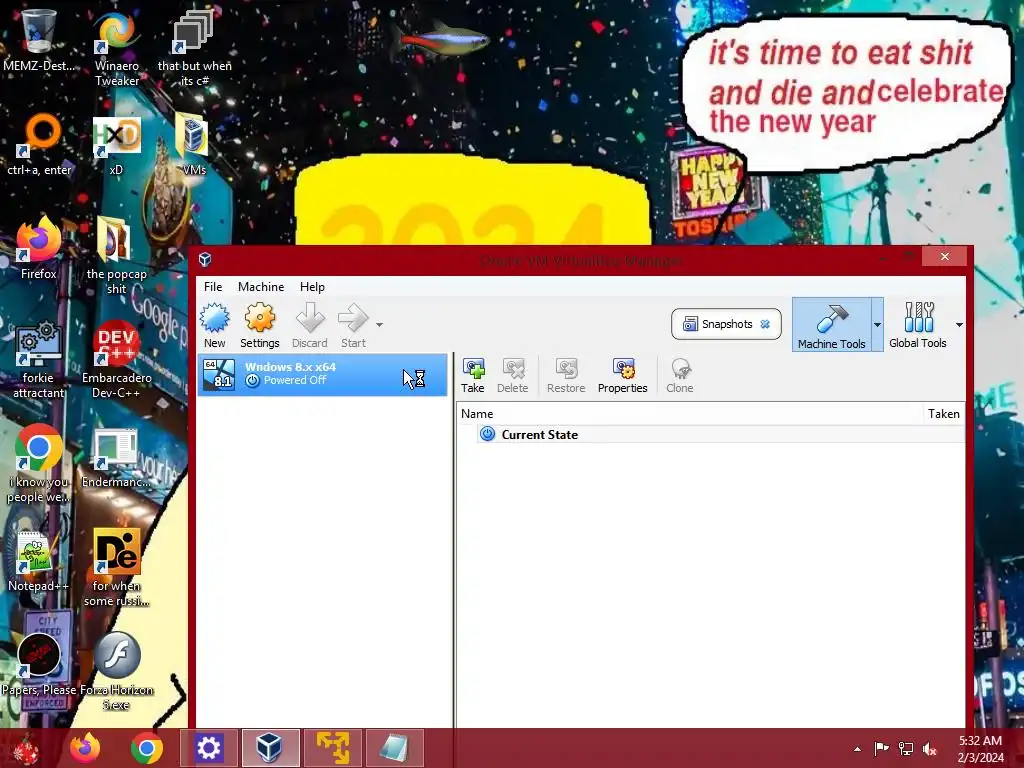Open the clock showing 5:32 AM
This screenshot has height=768, width=1024.
point(980,748)
